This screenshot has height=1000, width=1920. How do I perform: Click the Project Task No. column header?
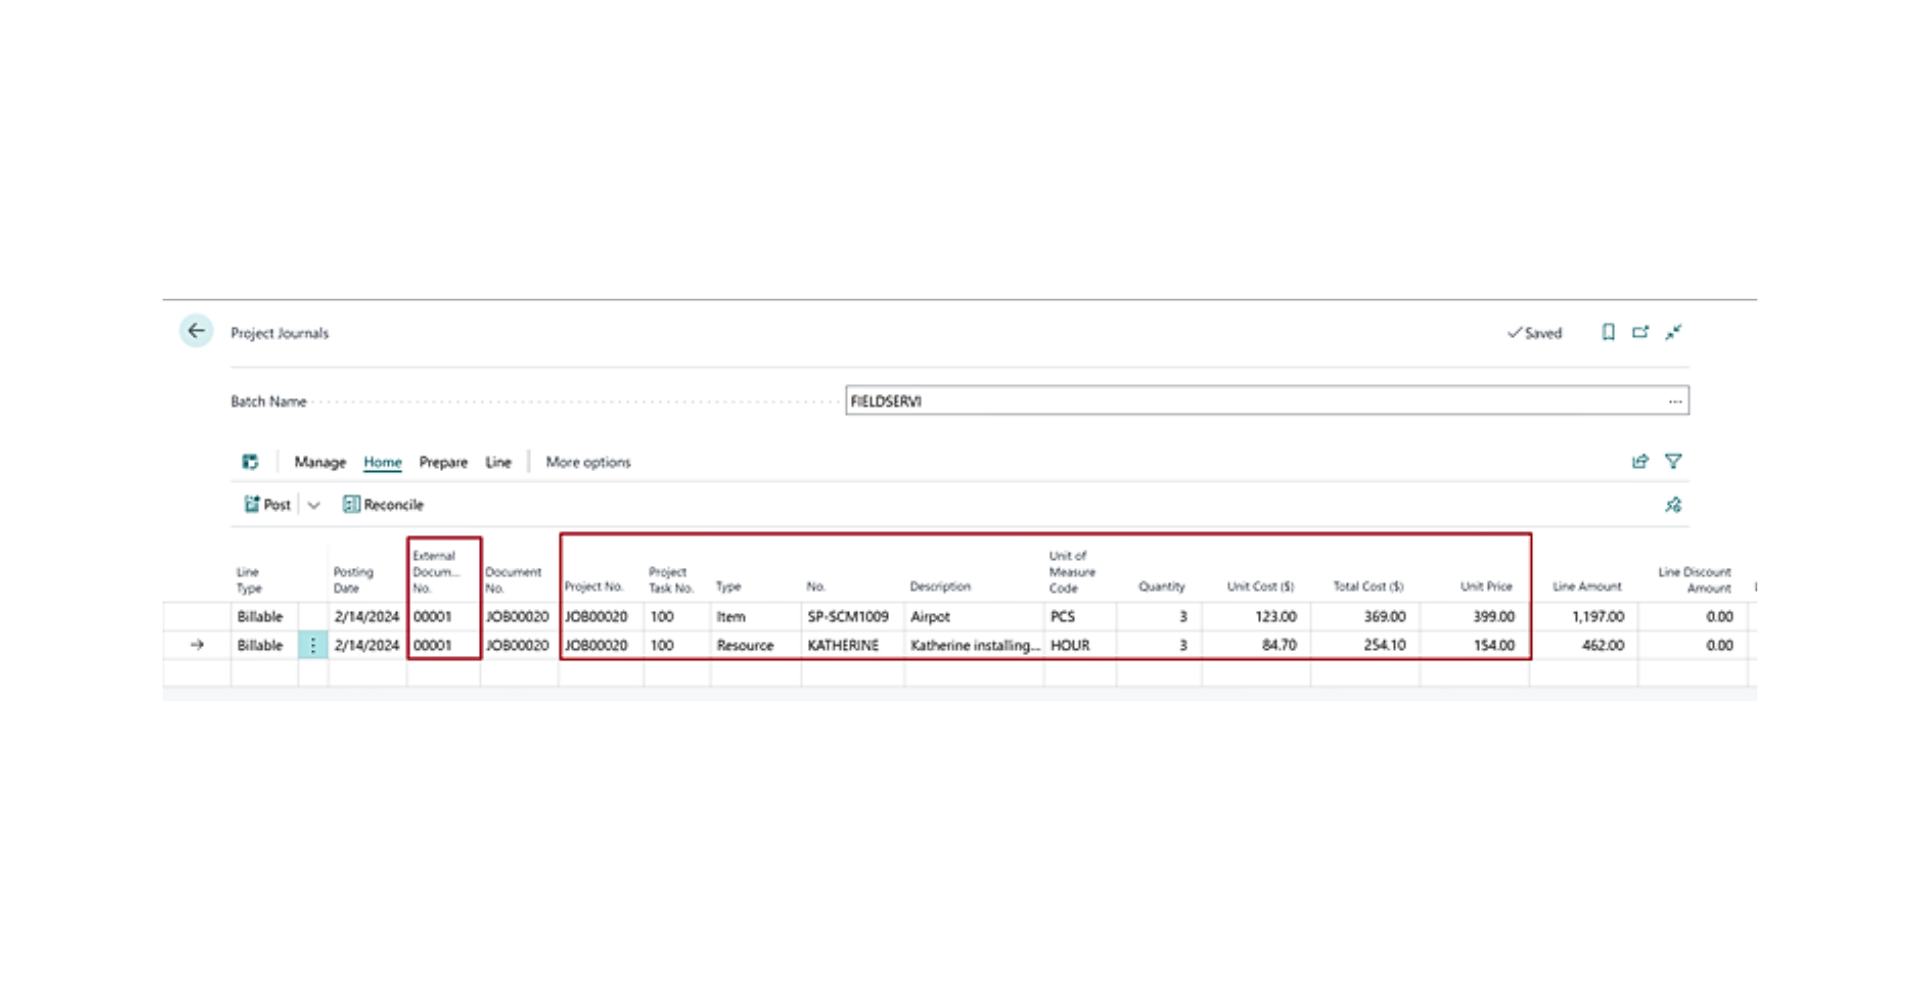(671, 580)
